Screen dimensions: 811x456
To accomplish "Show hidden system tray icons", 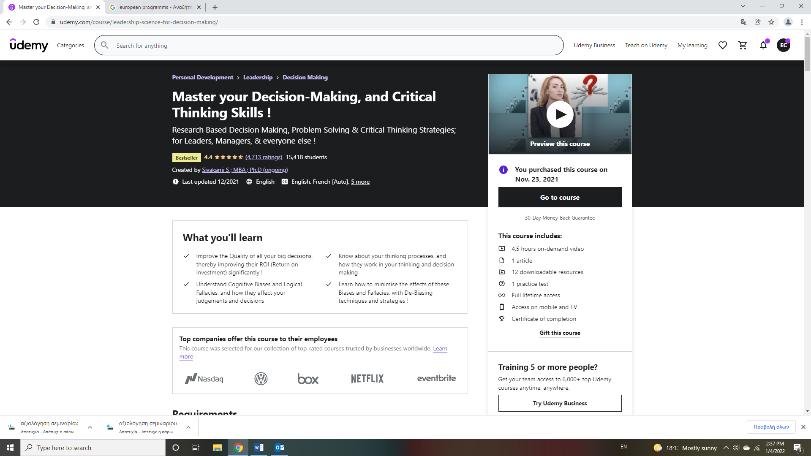I will [726, 448].
